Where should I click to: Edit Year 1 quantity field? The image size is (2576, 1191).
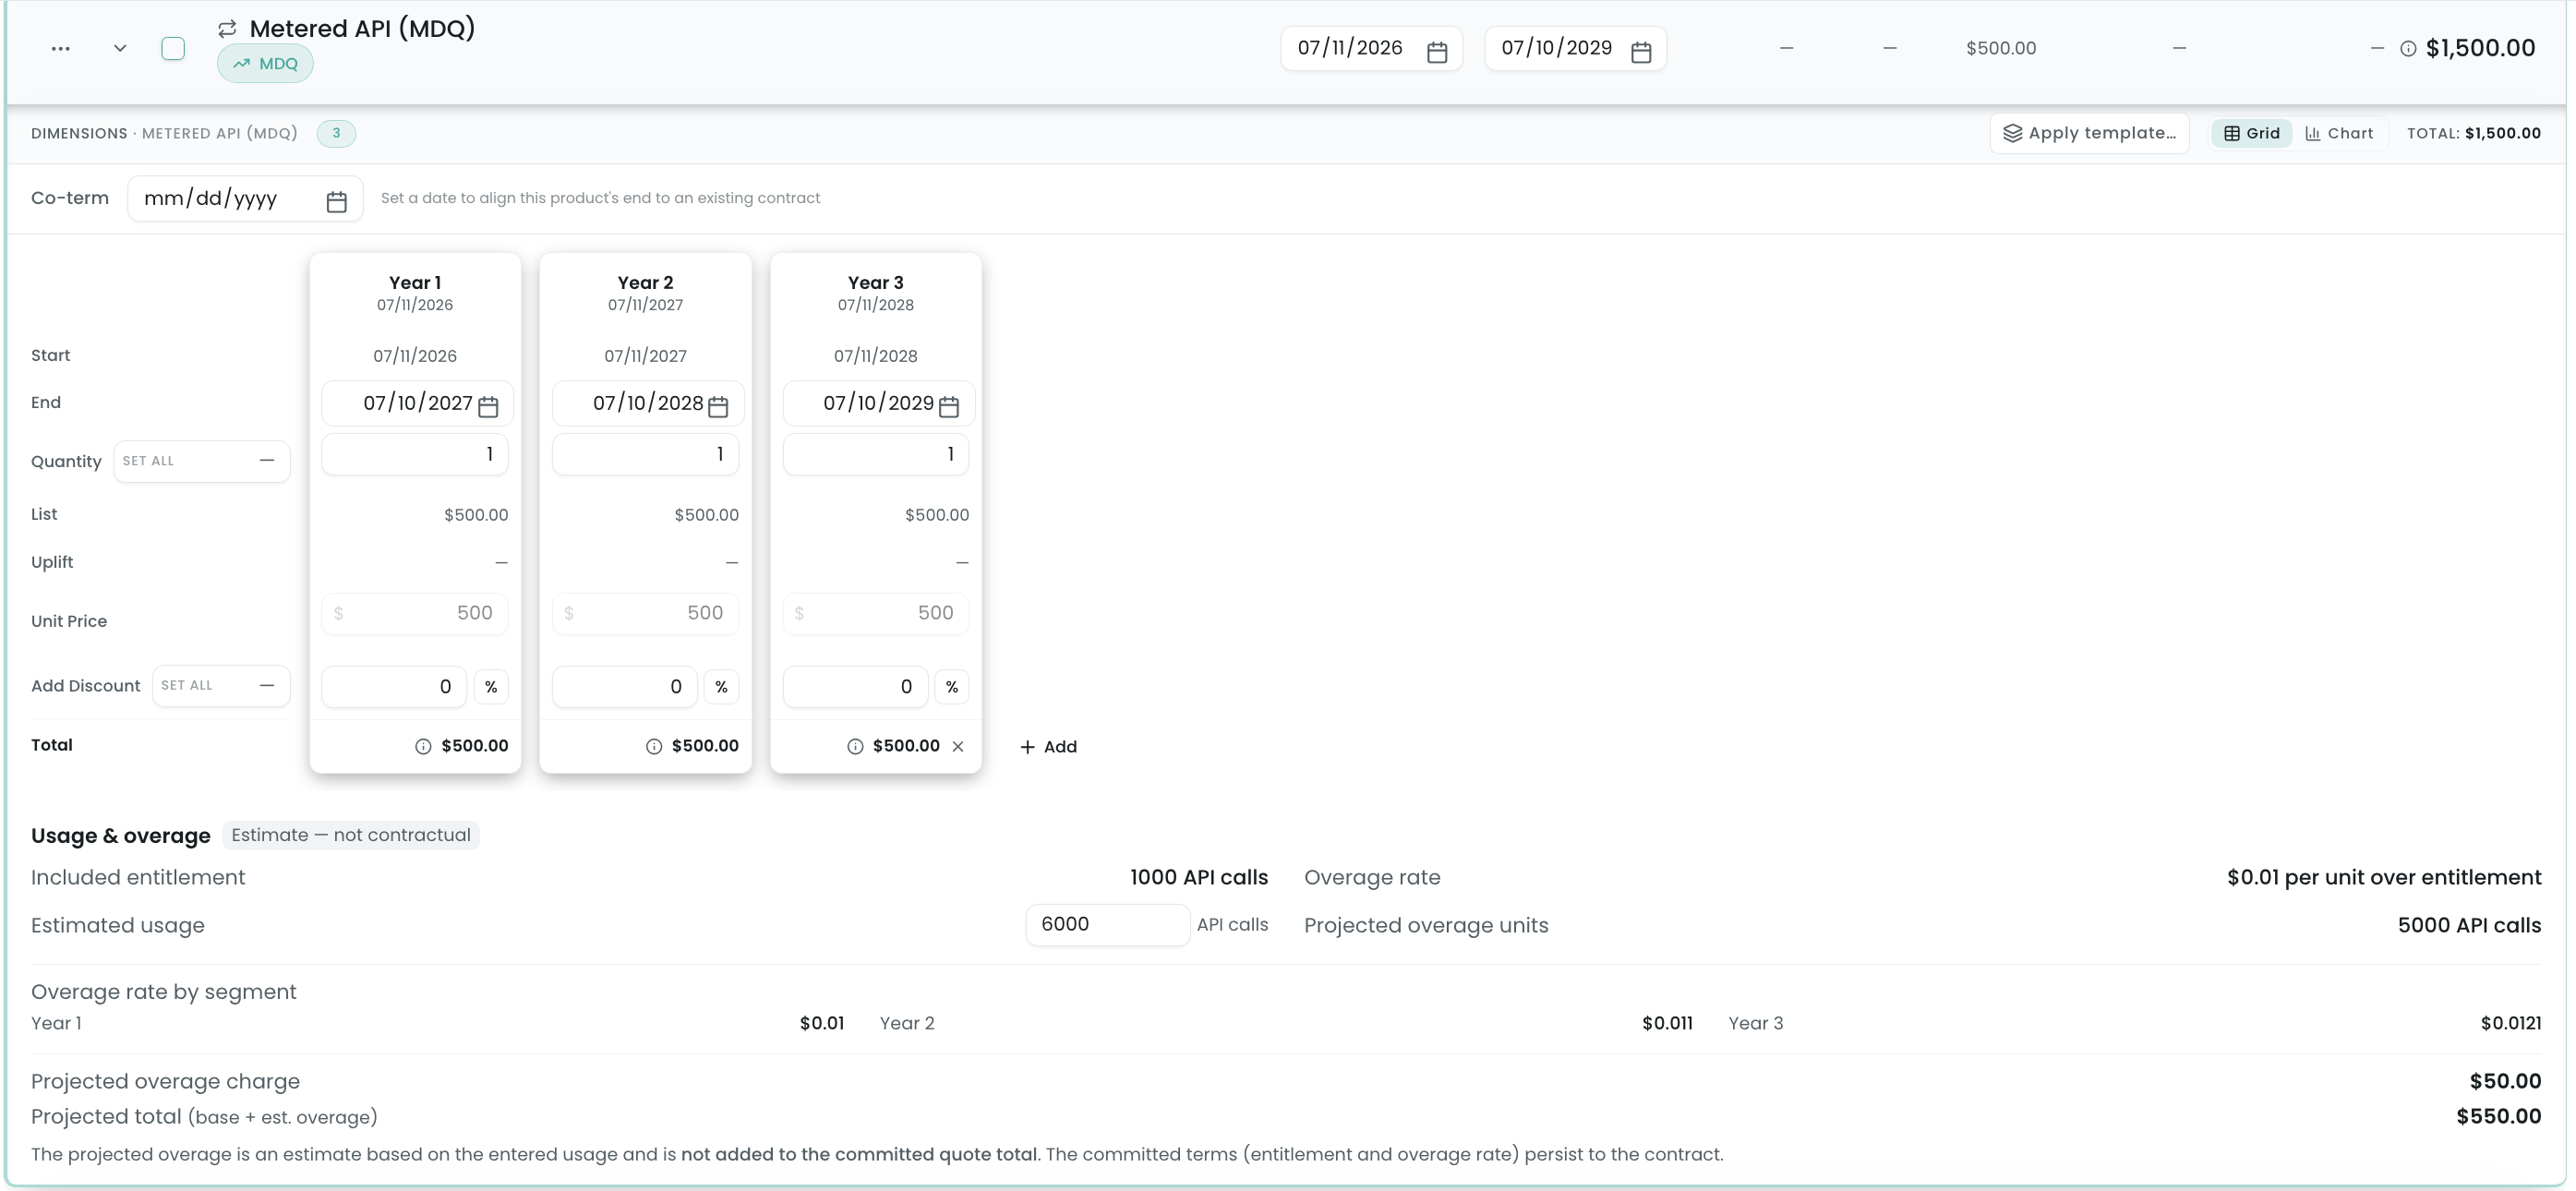coord(415,454)
